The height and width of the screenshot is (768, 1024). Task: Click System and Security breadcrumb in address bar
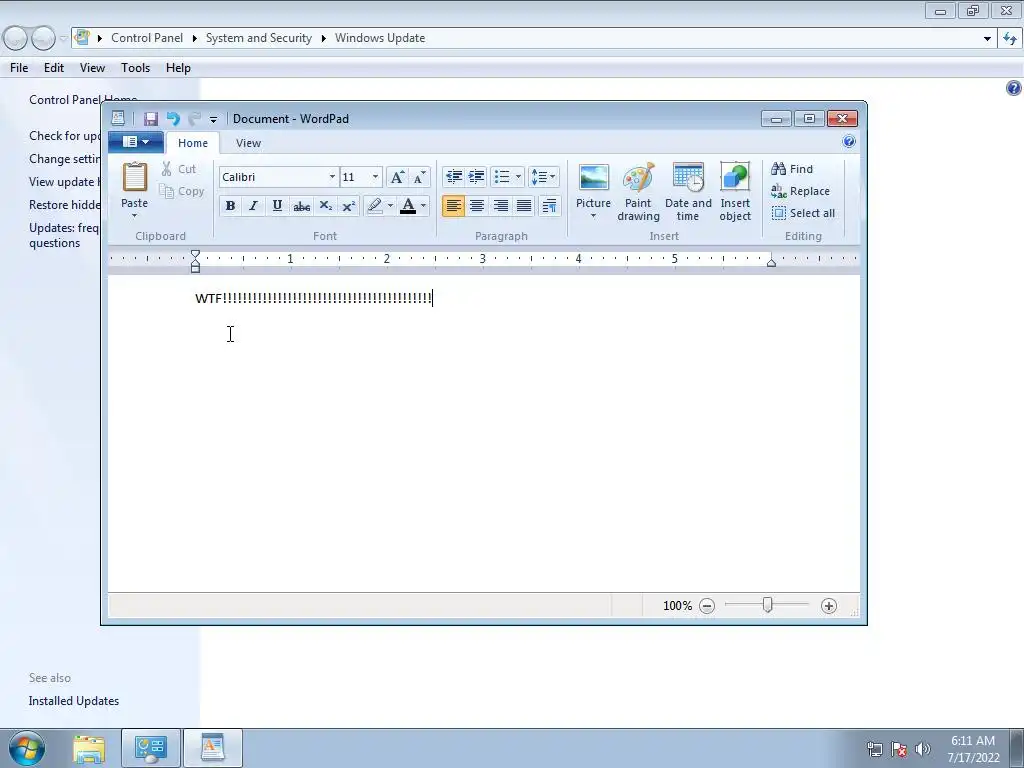(x=259, y=38)
